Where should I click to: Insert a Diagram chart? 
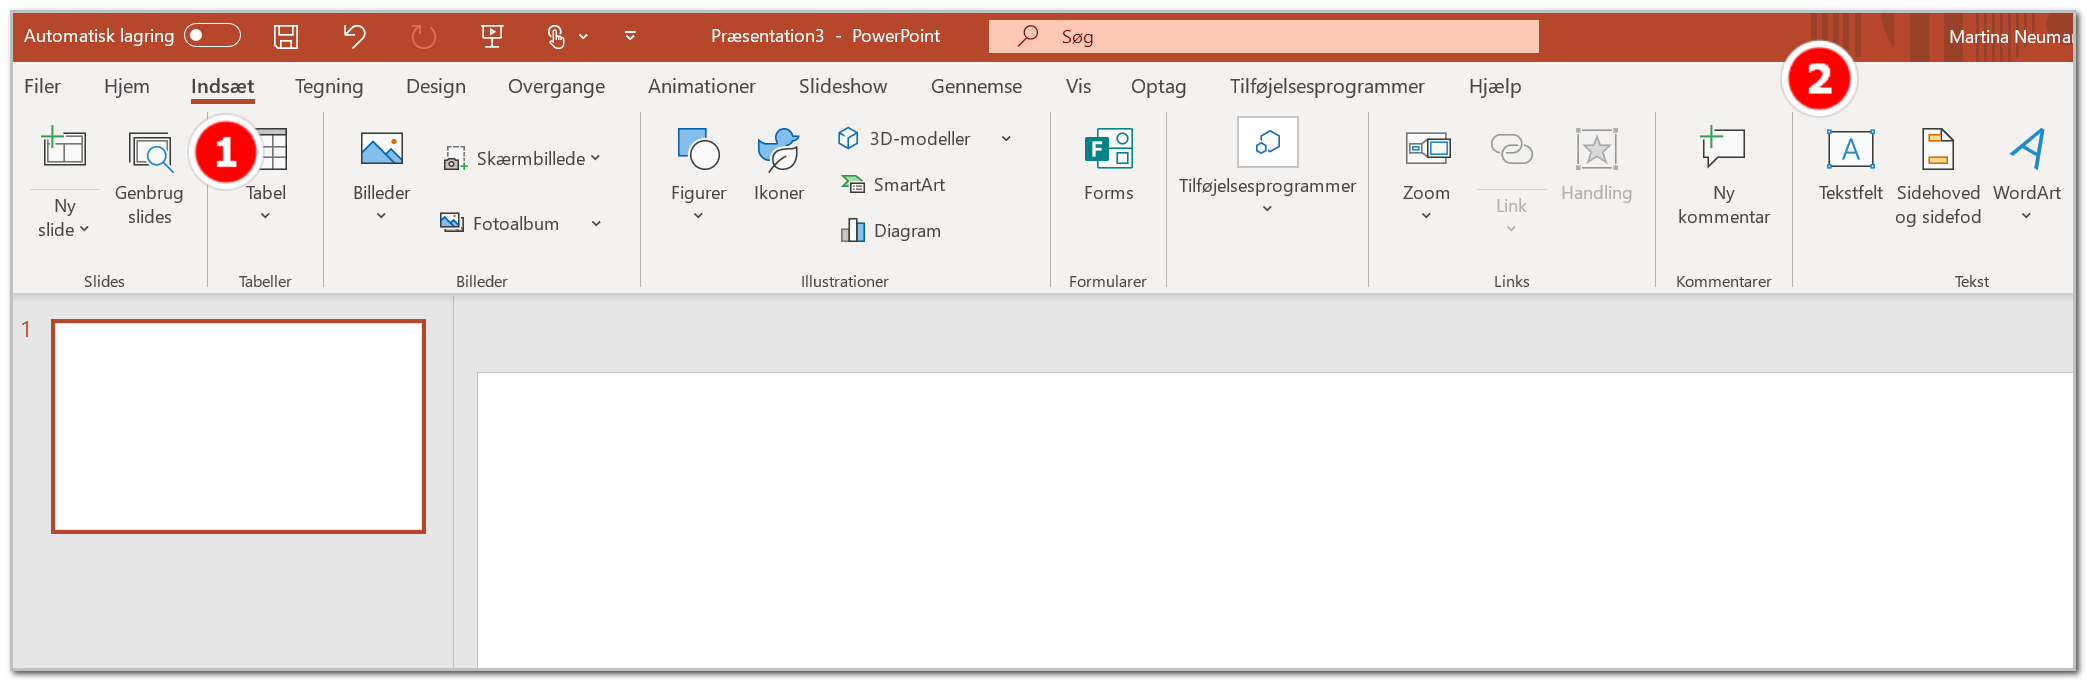(891, 231)
